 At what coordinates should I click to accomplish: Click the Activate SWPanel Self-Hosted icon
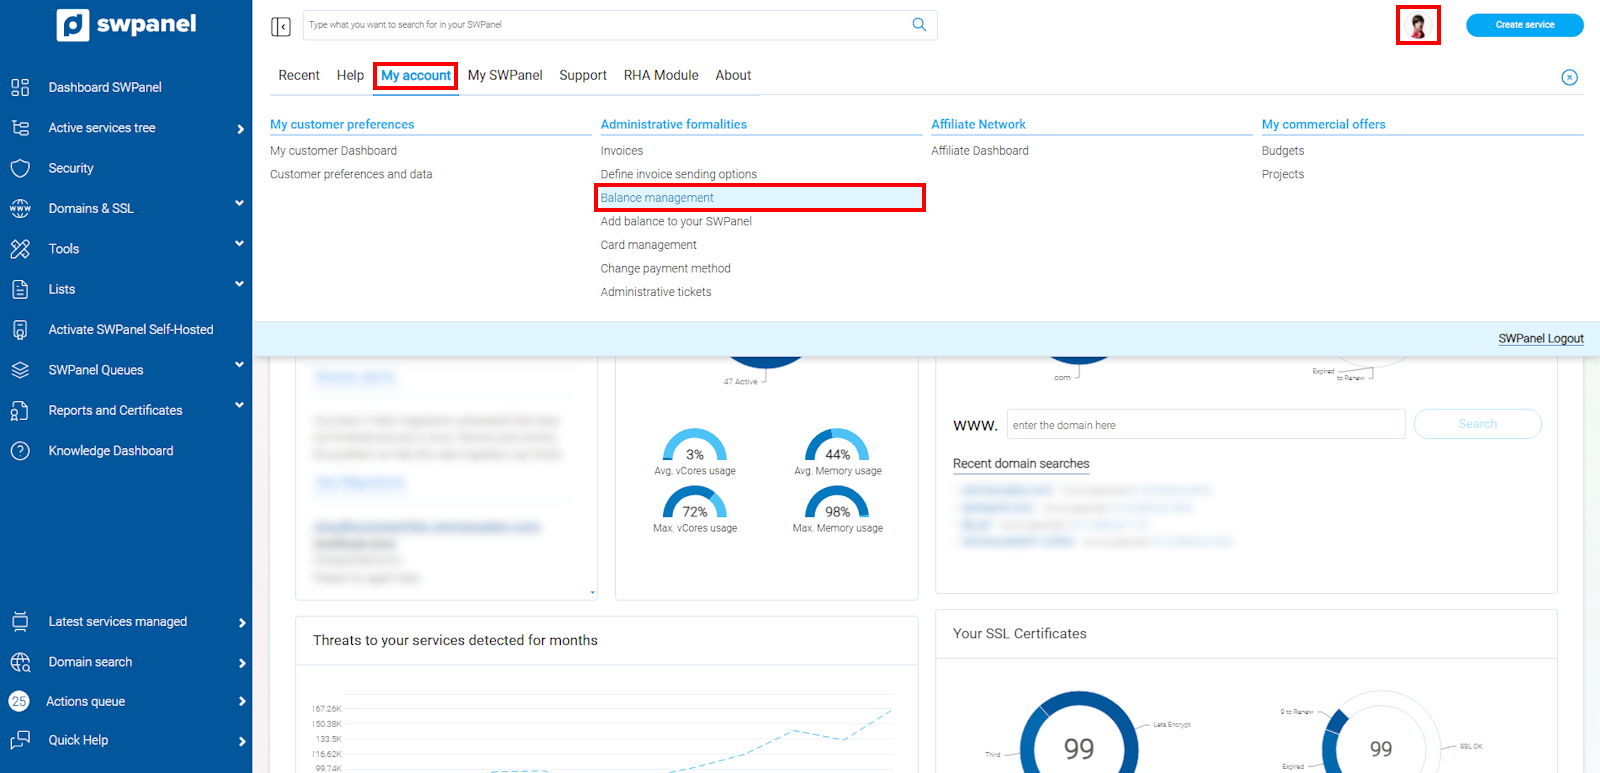pos(20,330)
